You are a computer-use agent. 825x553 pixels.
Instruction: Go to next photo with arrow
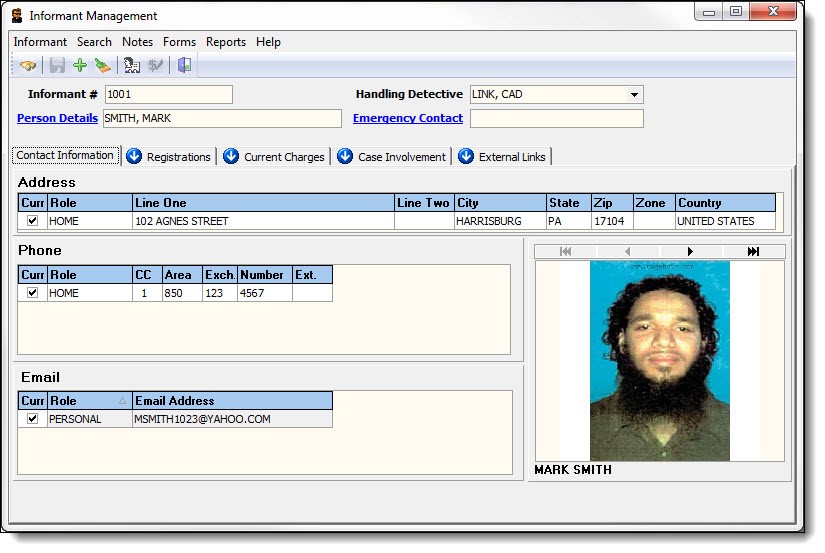pos(690,252)
